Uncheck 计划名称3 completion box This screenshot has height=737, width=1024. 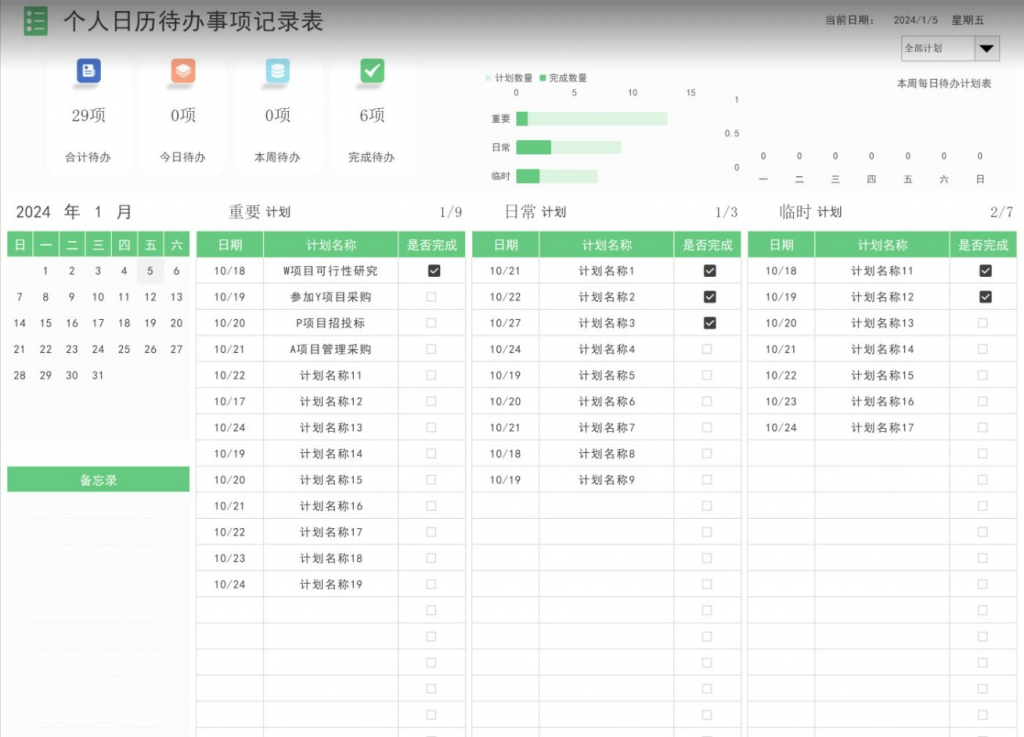tap(709, 322)
